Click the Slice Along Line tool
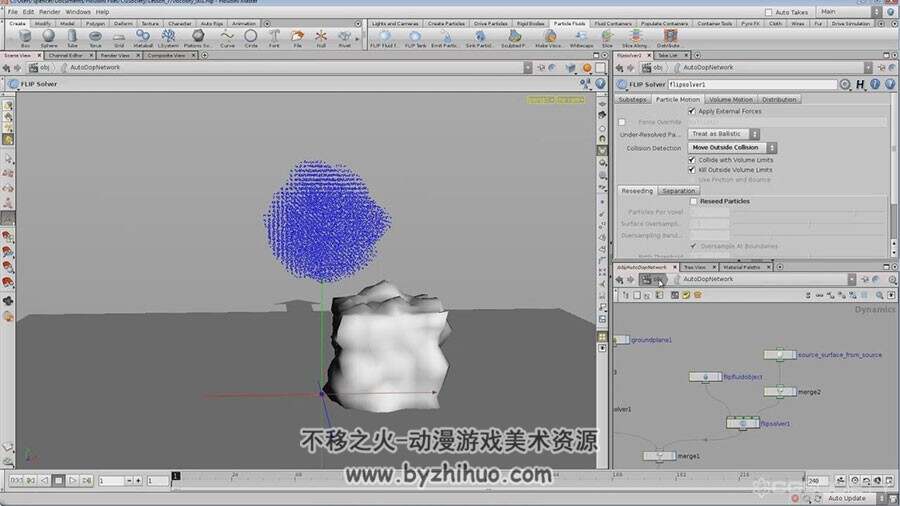The image size is (900, 506). (x=634, y=38)
